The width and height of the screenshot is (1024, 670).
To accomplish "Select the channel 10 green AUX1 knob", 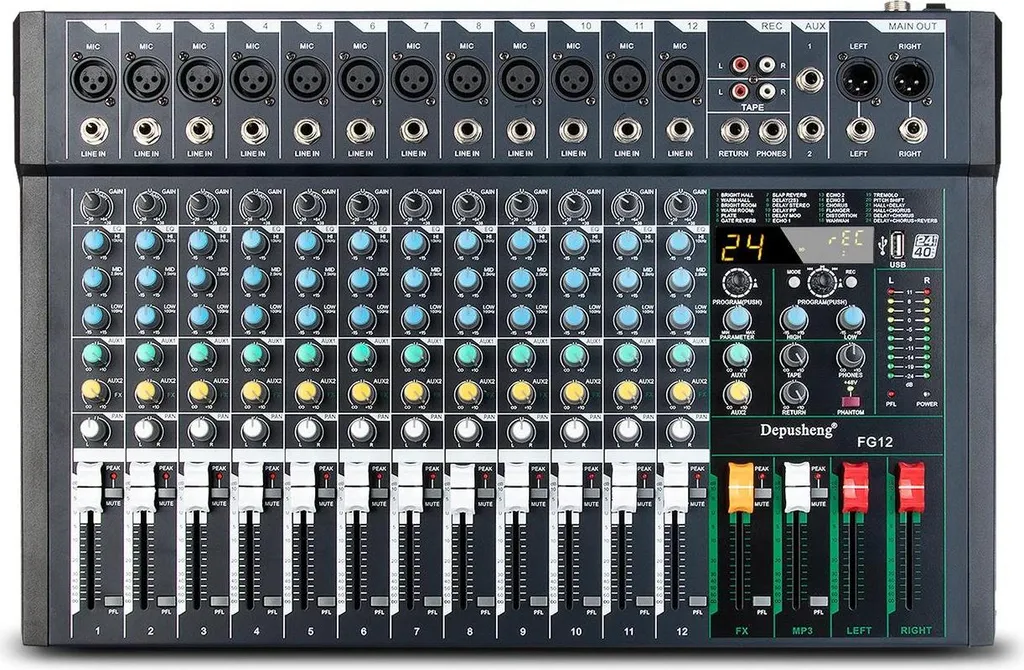I will 574,355.
